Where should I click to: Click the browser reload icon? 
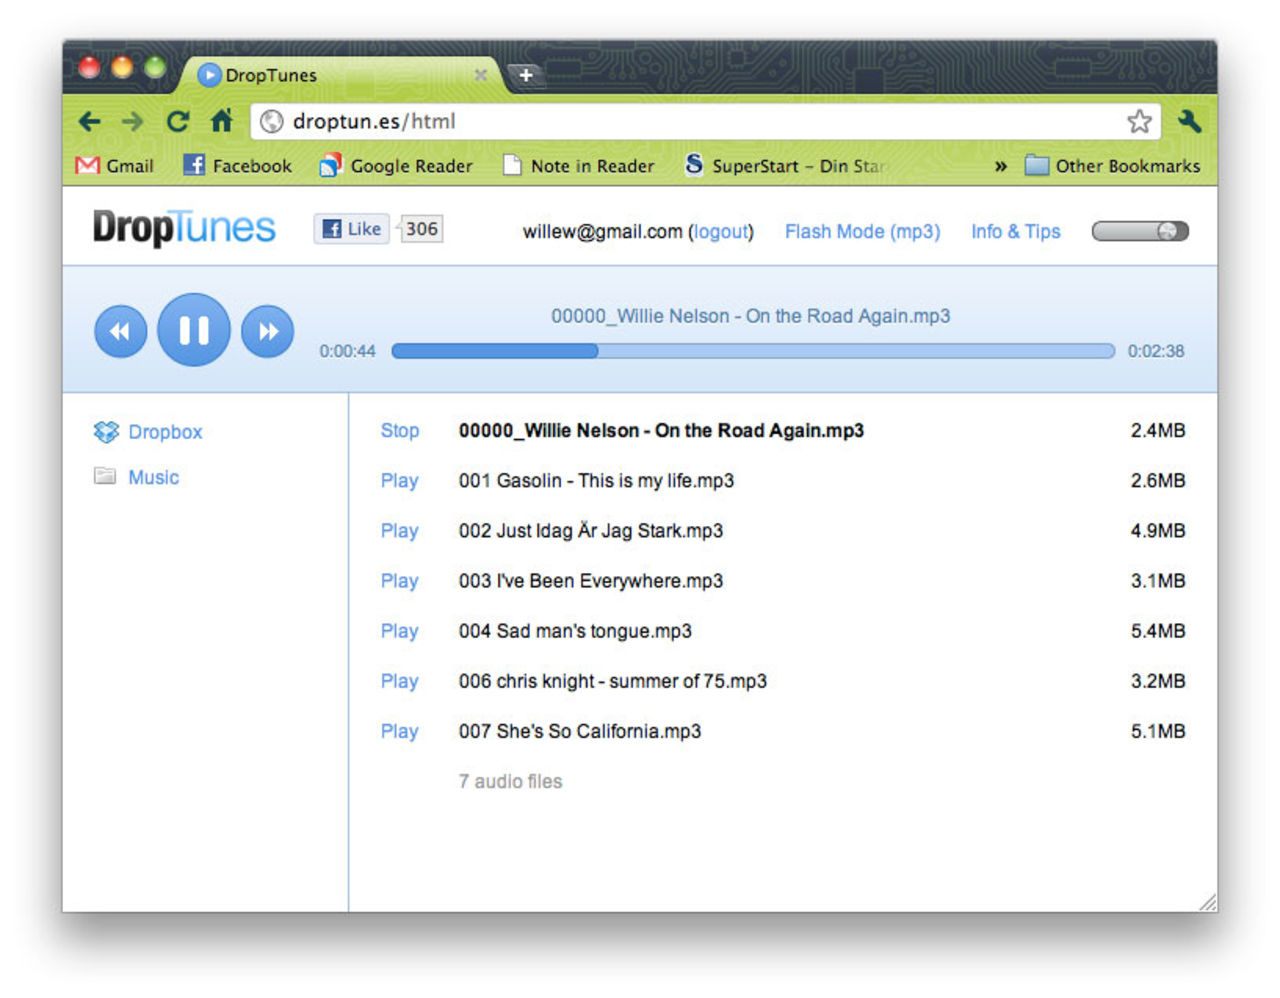[177, 121]
